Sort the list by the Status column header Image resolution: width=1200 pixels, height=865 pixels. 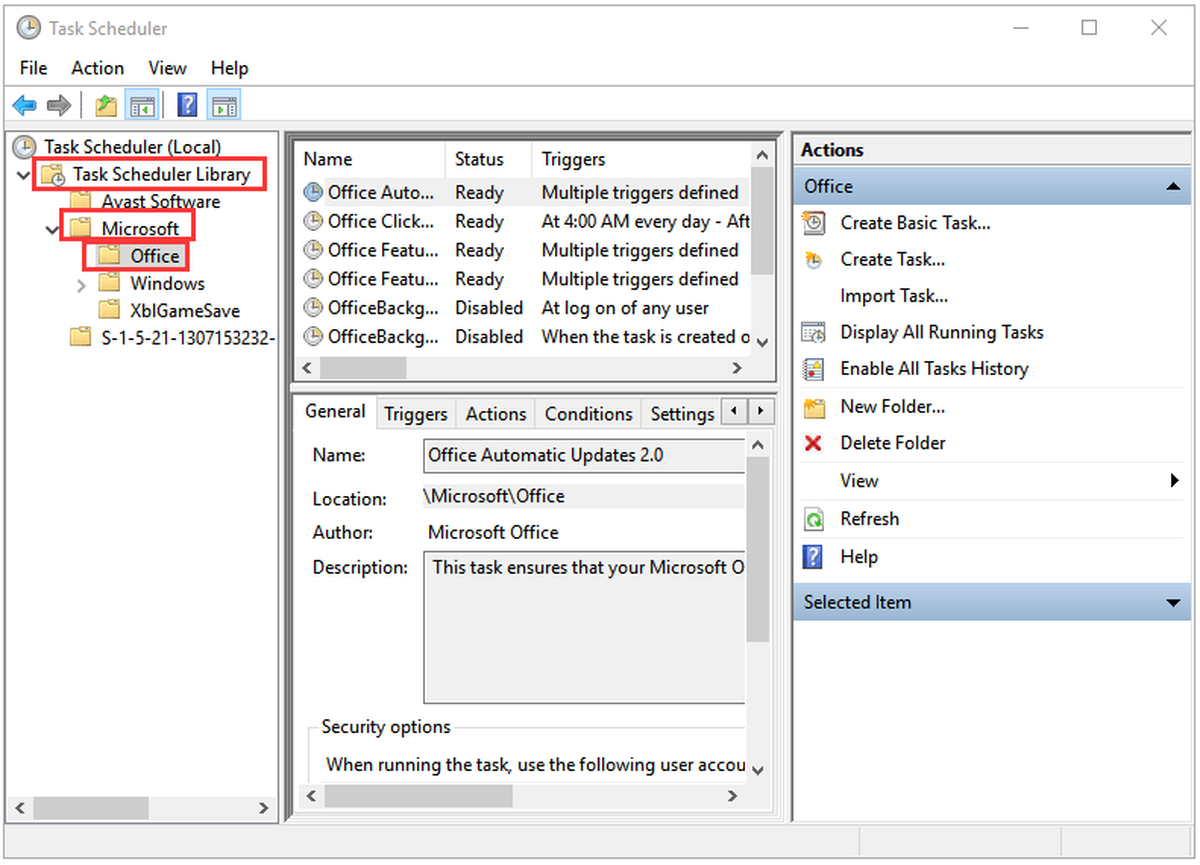click(x=488, y=159)
